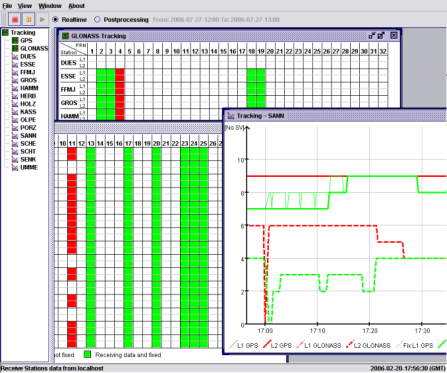Minimize the GLONASS-Tracking internal window
This screenshot has height=373, width=447.
pyautogui.click(x=372, y=35)
